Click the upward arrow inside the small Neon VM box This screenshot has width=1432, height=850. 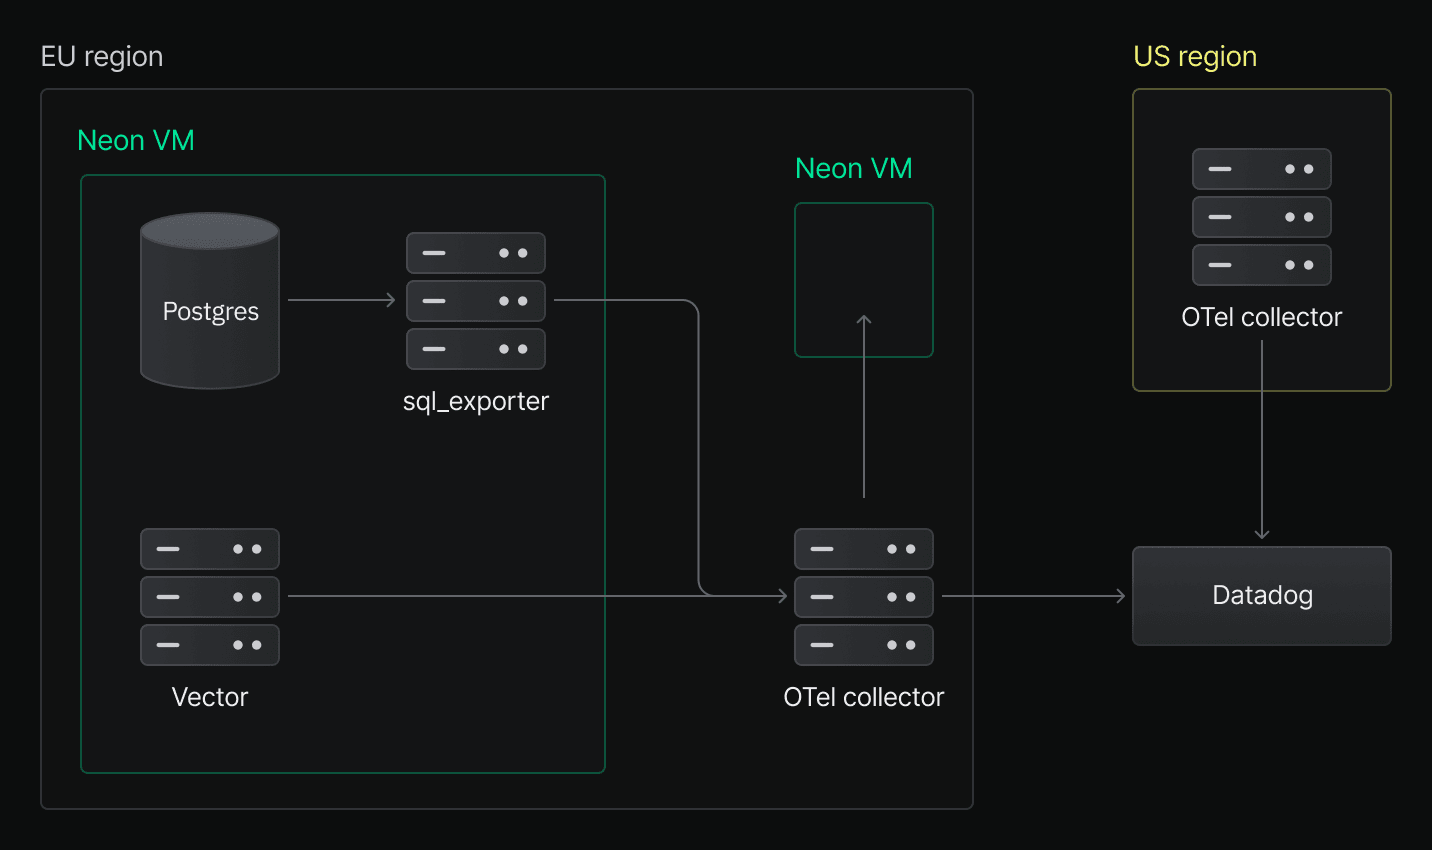(864, 330)
